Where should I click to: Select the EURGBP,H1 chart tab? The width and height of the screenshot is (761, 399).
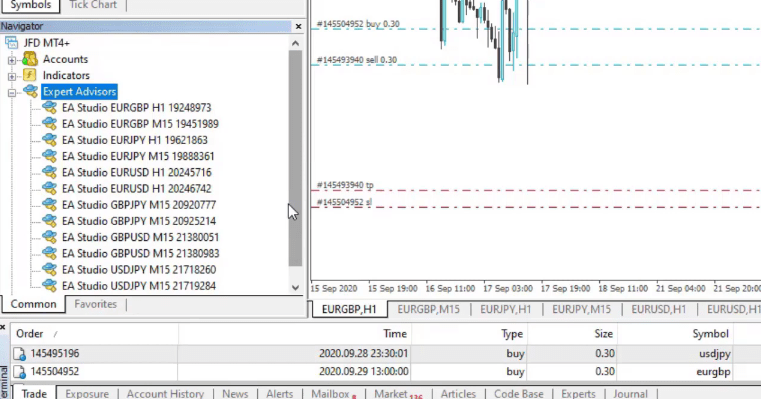(349, 309)
